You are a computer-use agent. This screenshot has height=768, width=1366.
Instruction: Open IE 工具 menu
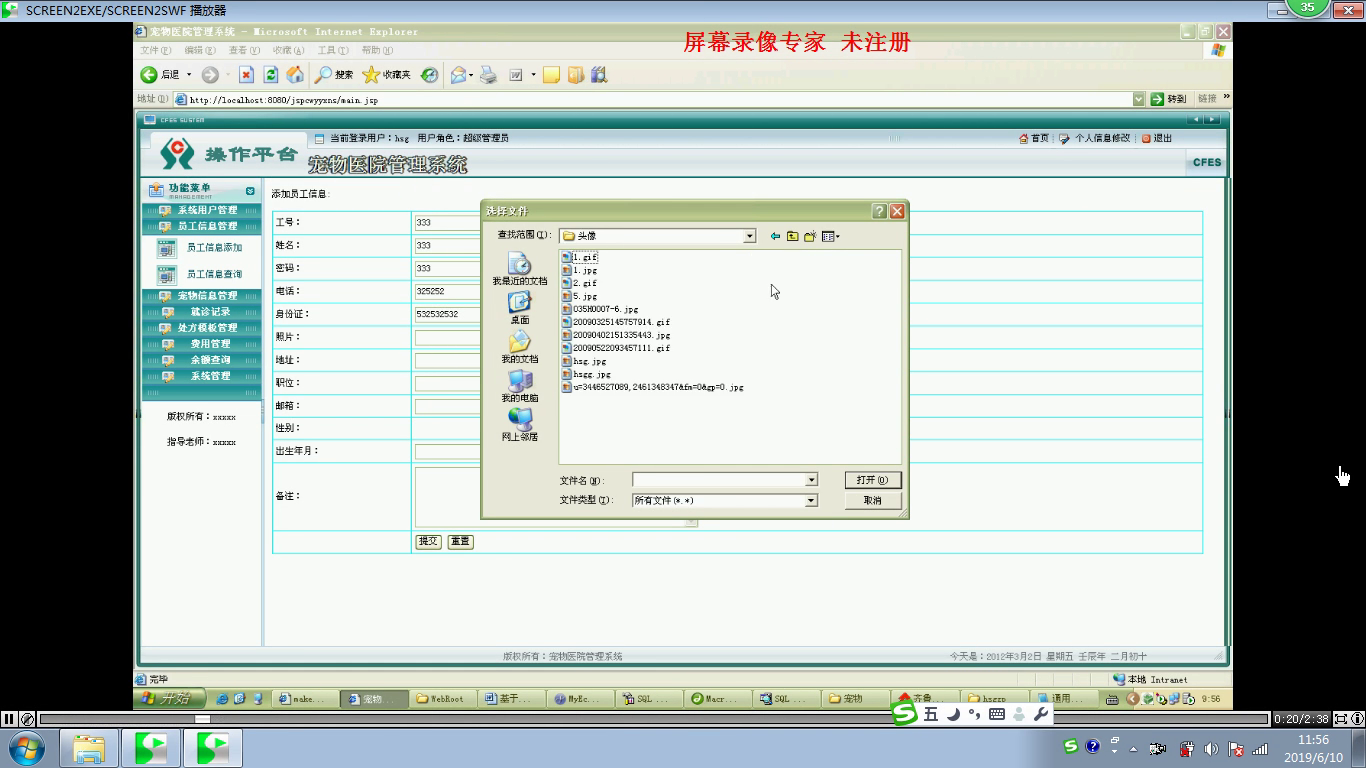coord(332,50)
